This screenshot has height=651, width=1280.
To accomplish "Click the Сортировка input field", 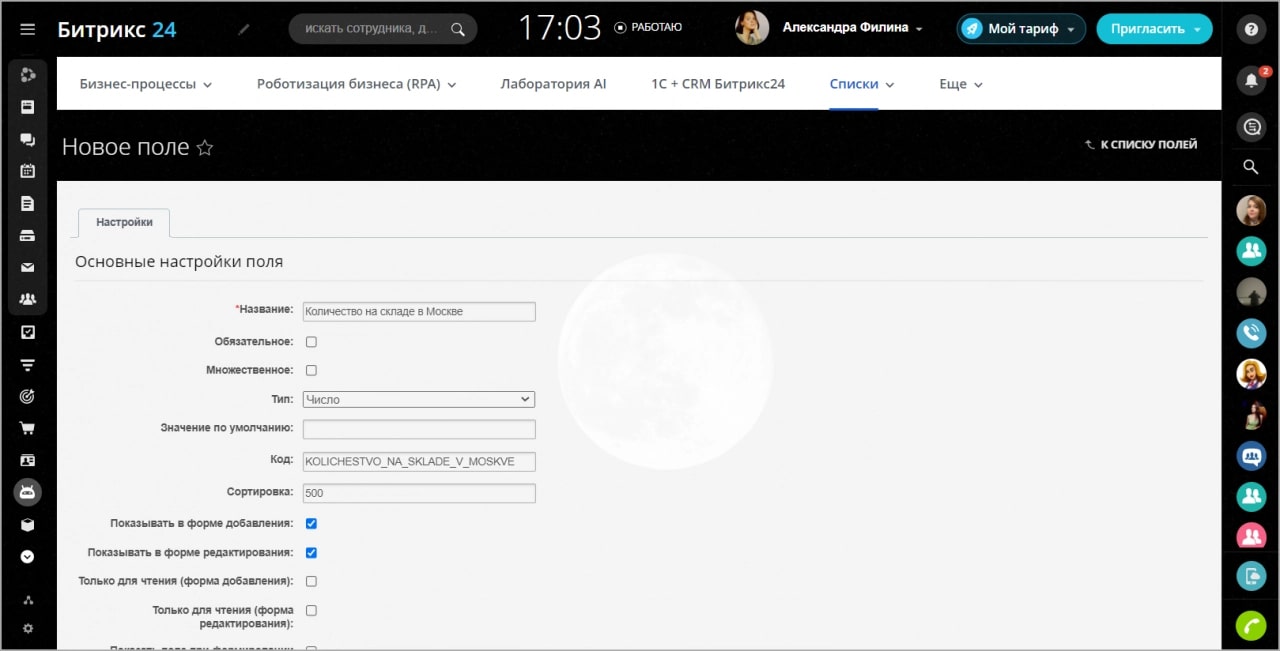I will [418, 493].
